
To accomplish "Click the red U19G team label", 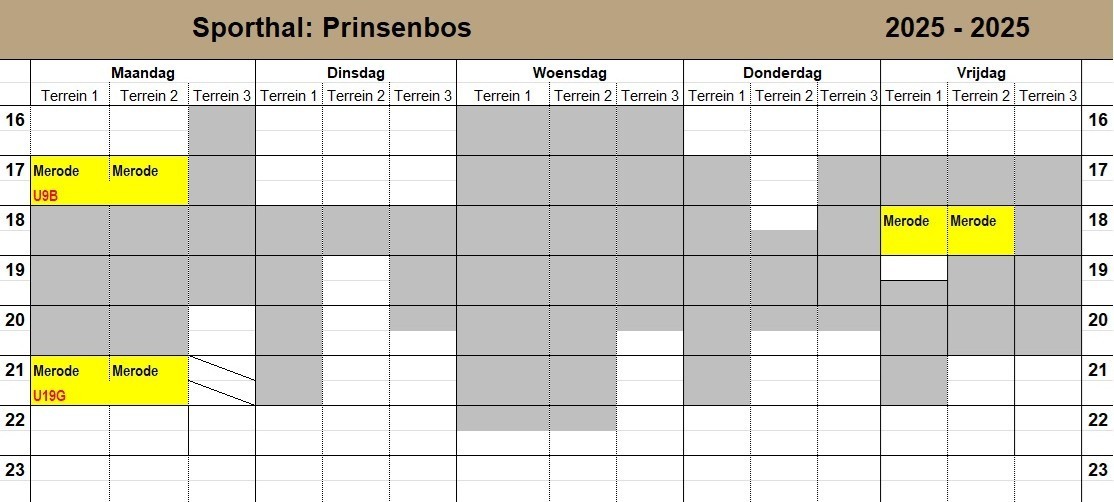I will (x=50, y=396).
